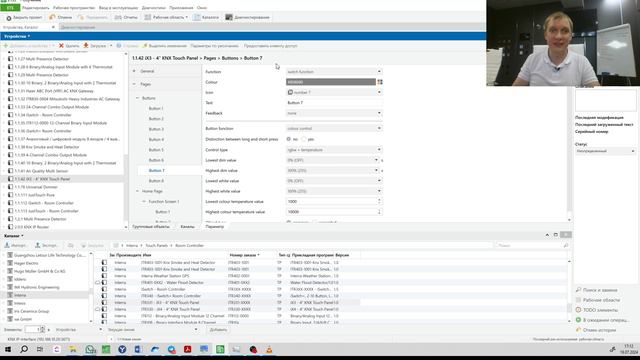Viewport: 640px width, 360px height.
Task: Open the Workspace (Рабочая область) dropdown
Action: (166, 17)
